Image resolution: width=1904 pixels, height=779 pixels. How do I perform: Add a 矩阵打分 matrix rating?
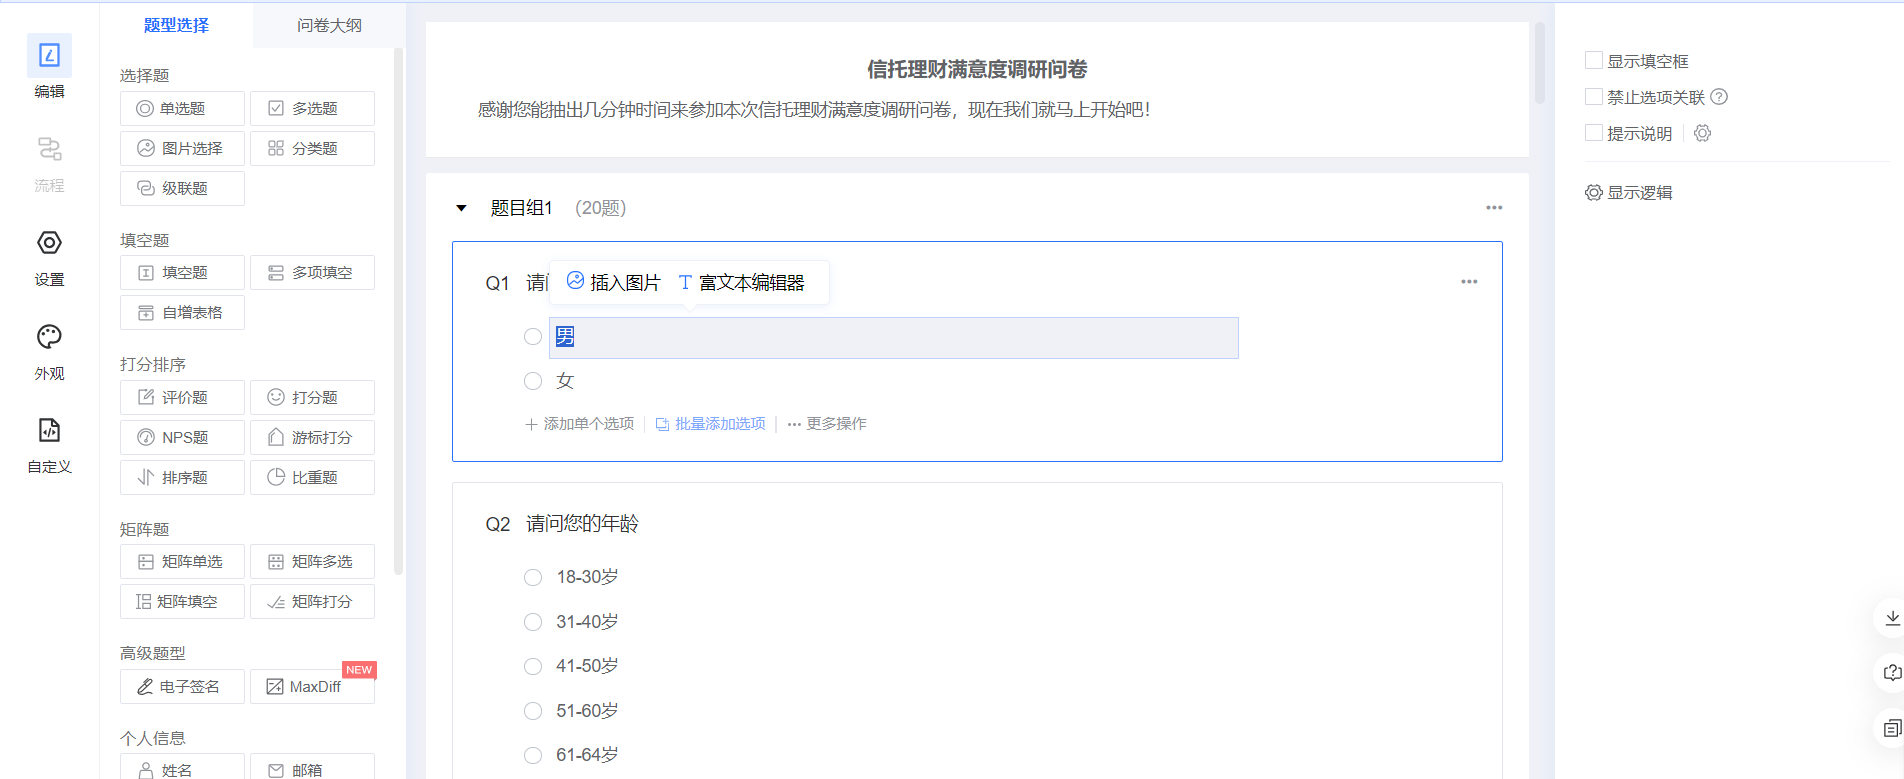[x=312, y=601]
